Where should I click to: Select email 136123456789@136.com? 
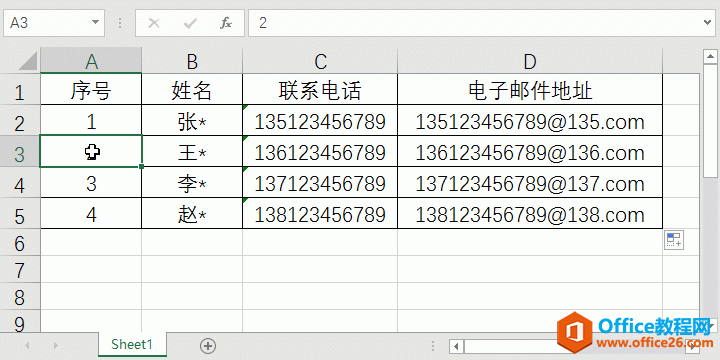530,152
